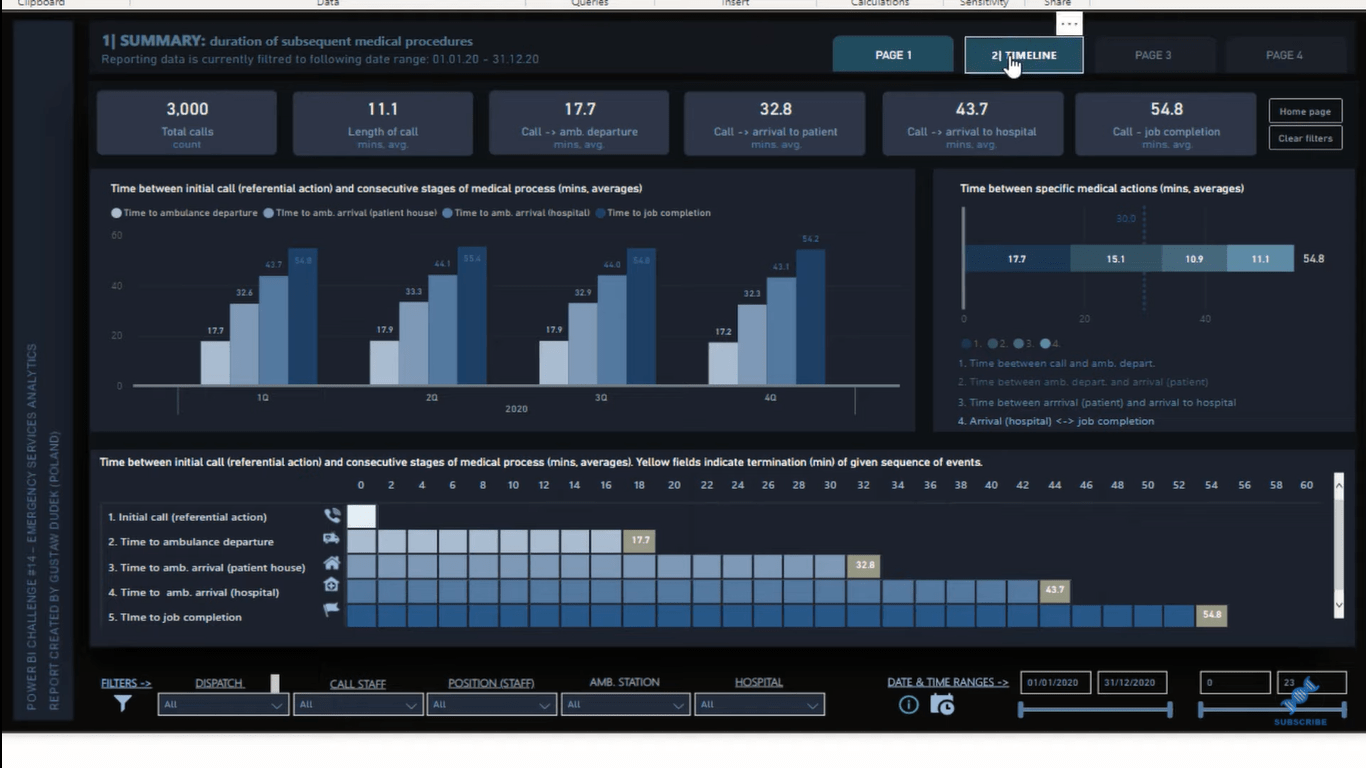Click the filter funnel icon

click(x=122, y=704)
